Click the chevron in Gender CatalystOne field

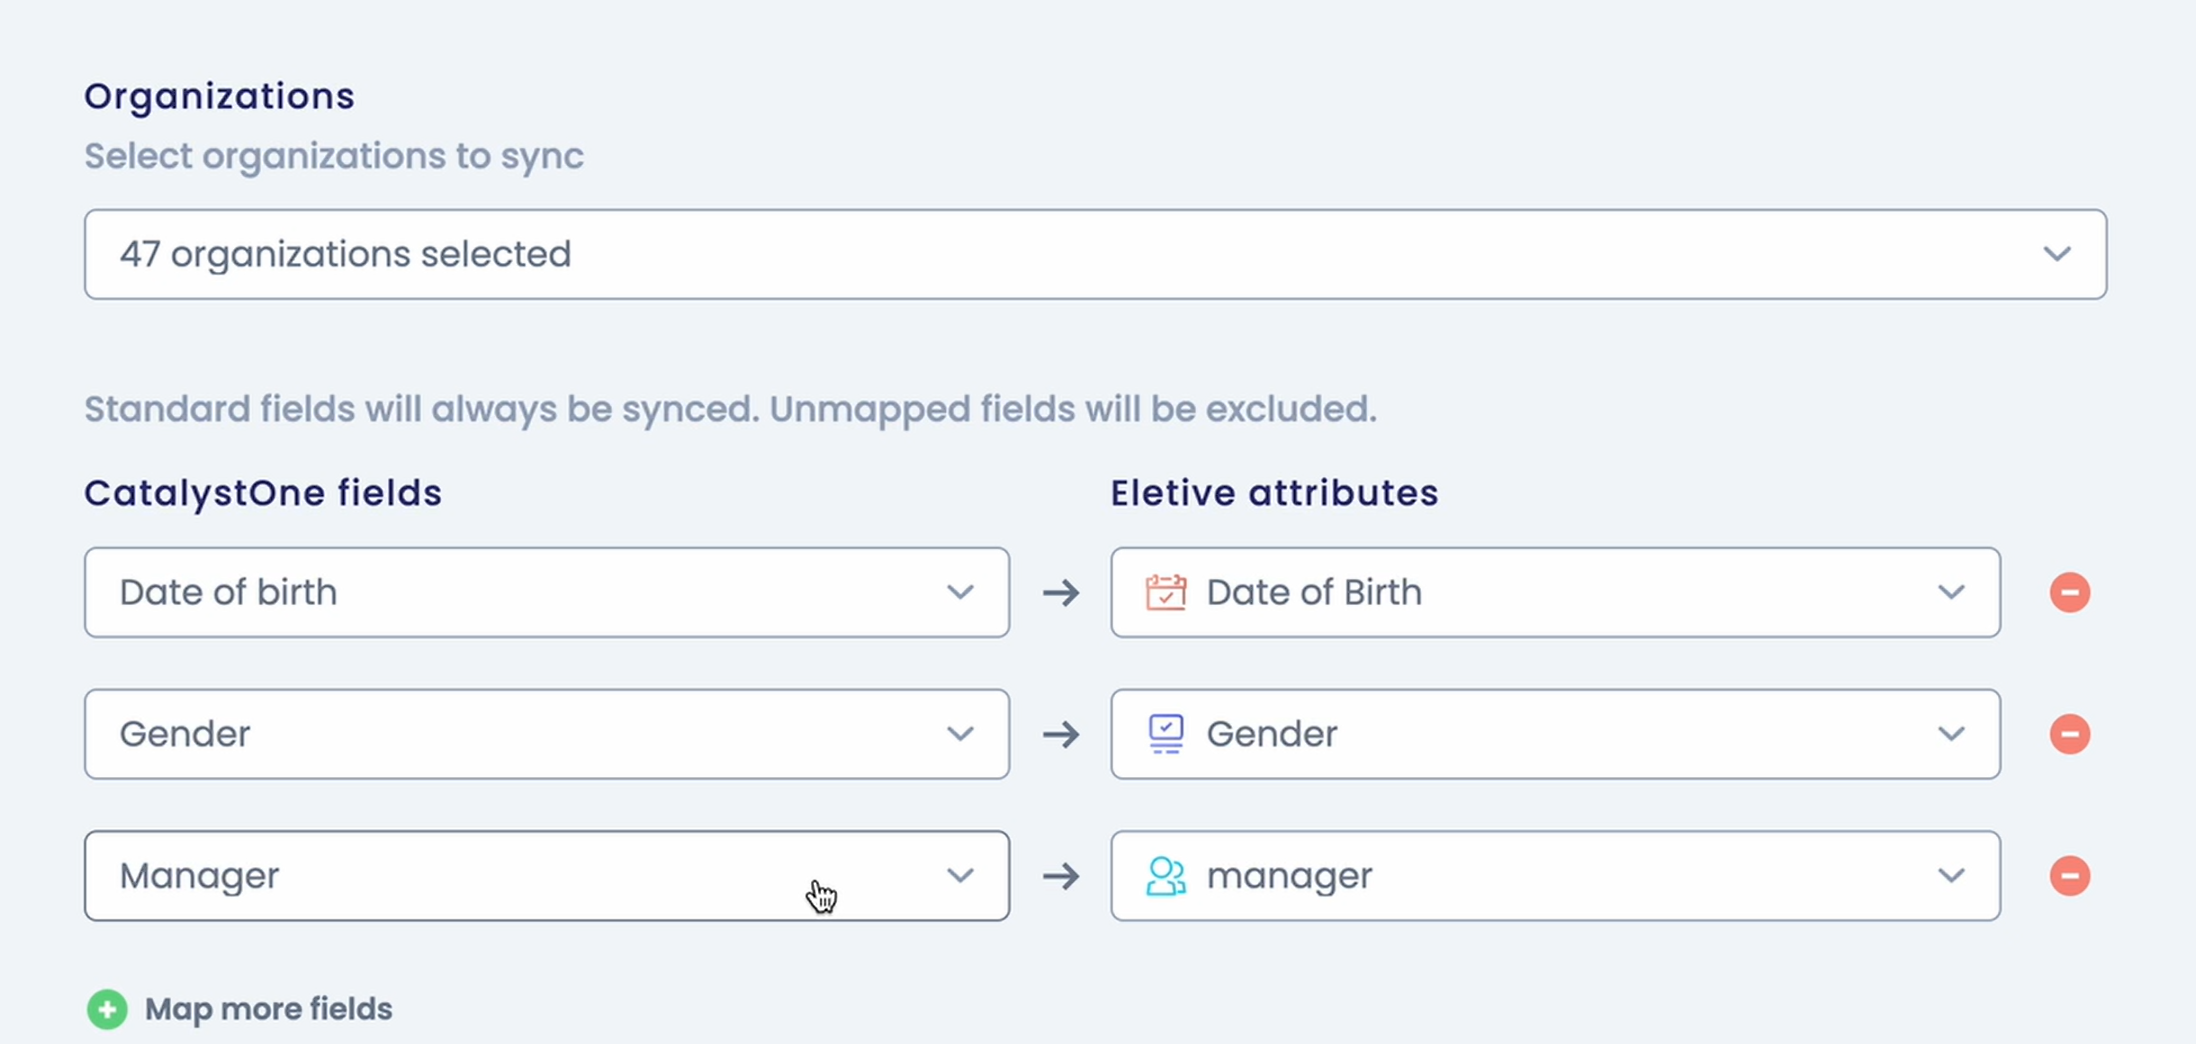[960, 734]
